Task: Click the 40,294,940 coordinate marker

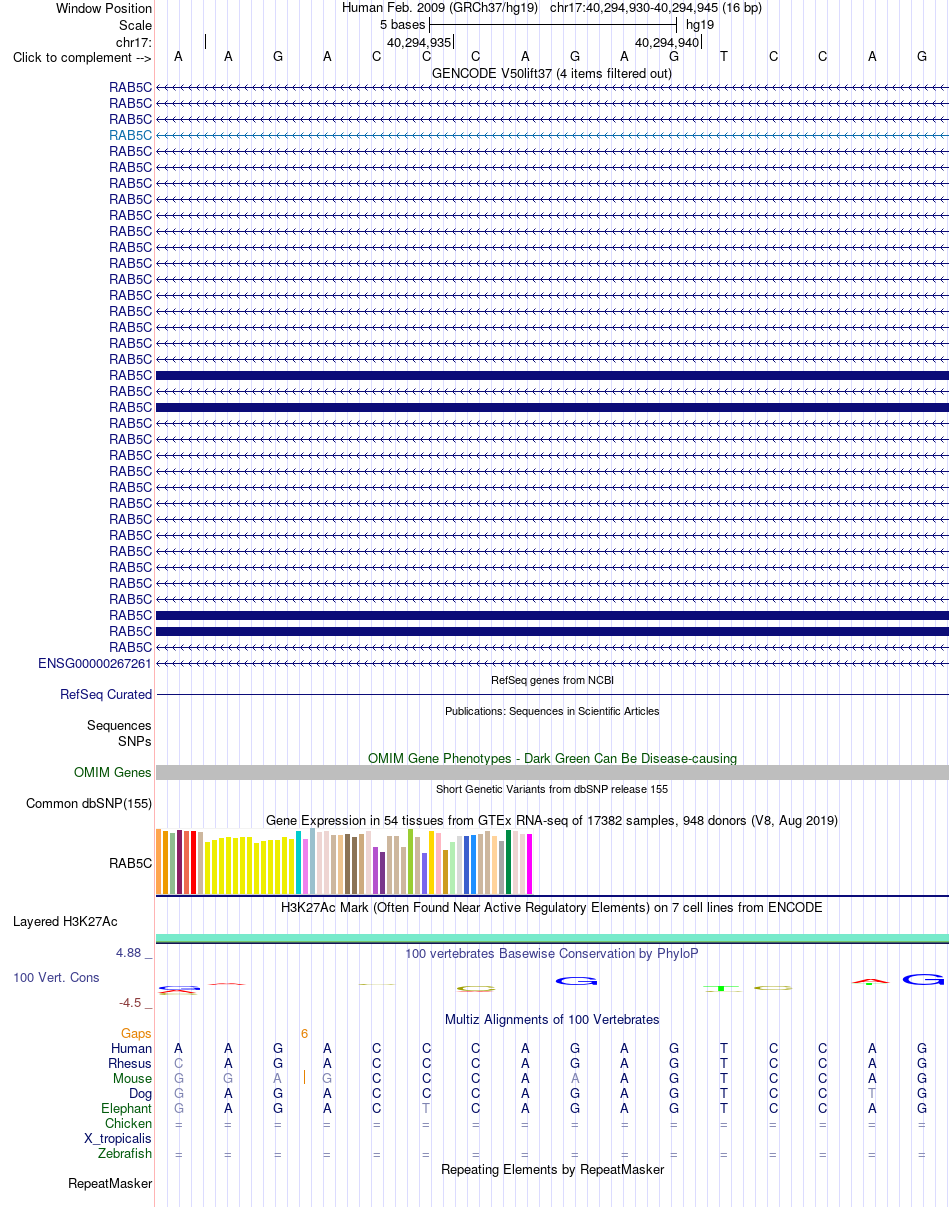Action: [667, 43]
